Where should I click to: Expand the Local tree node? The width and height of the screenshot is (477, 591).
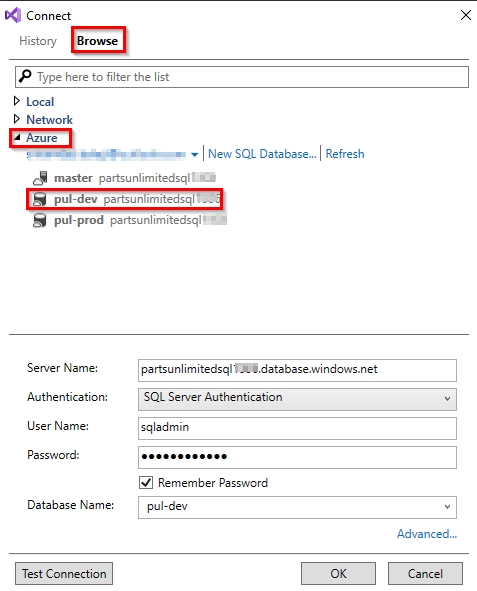point(17,101)
